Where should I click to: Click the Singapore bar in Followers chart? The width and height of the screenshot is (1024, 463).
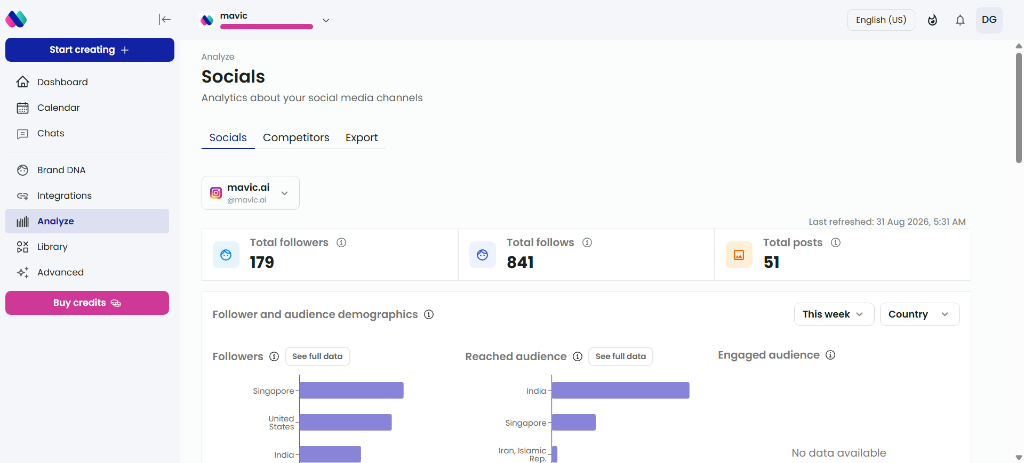tap(351, 391)
